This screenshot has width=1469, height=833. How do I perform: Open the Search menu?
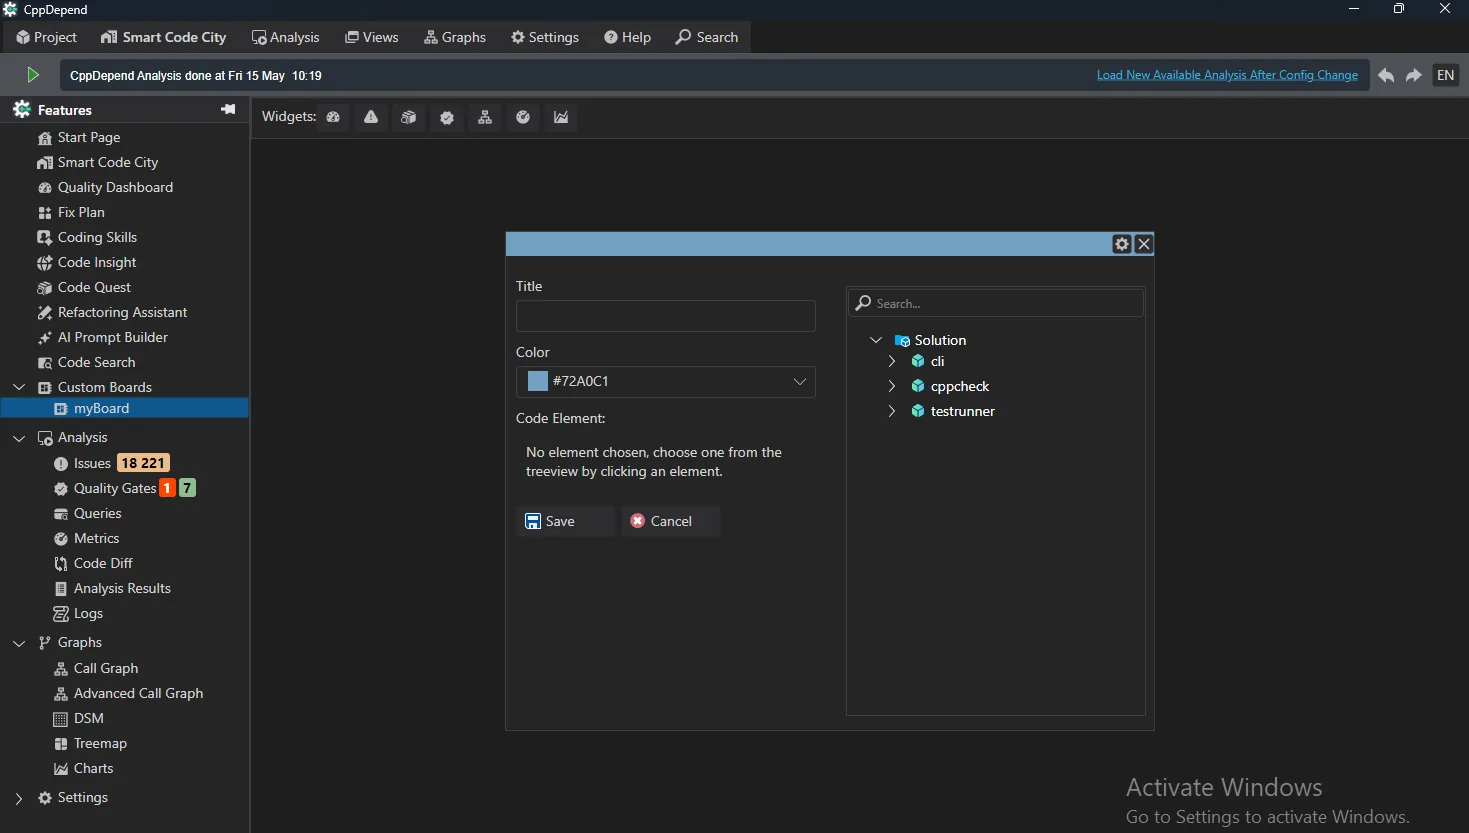click(707, 37)
